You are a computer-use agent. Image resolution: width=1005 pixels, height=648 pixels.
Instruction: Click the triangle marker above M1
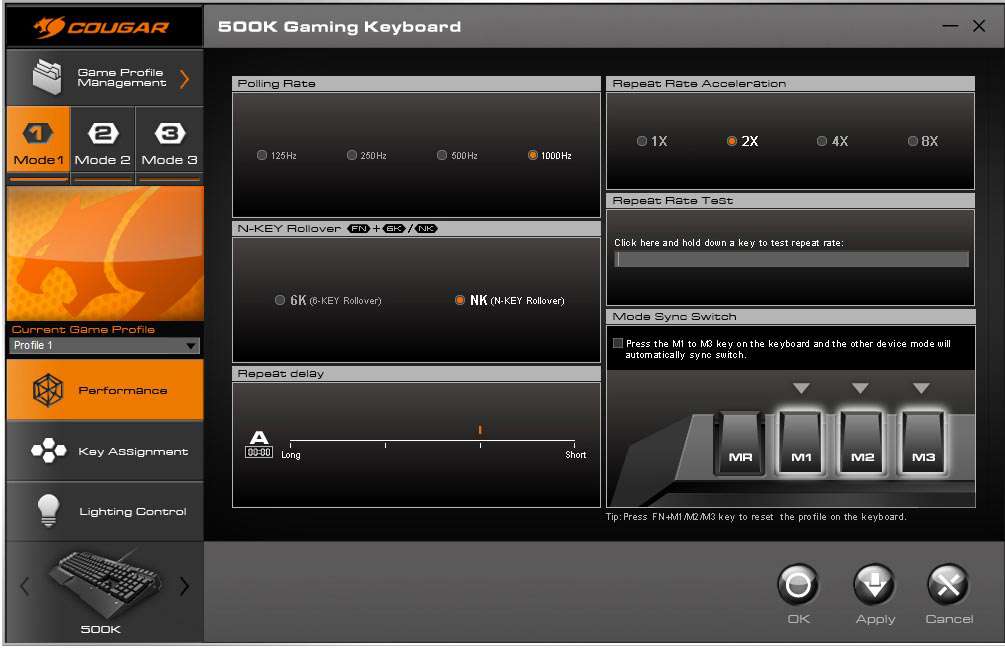tap(801, 388)
